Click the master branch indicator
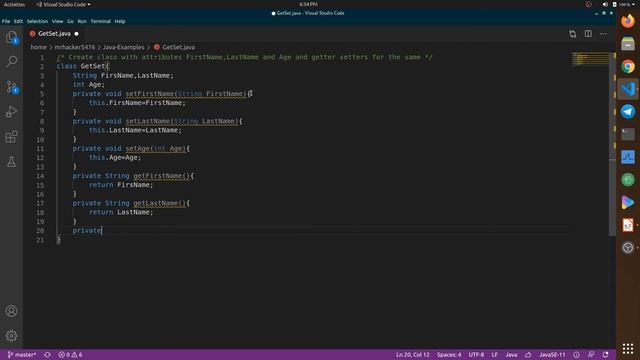This screenshot has height=360, width=640. 22,355
